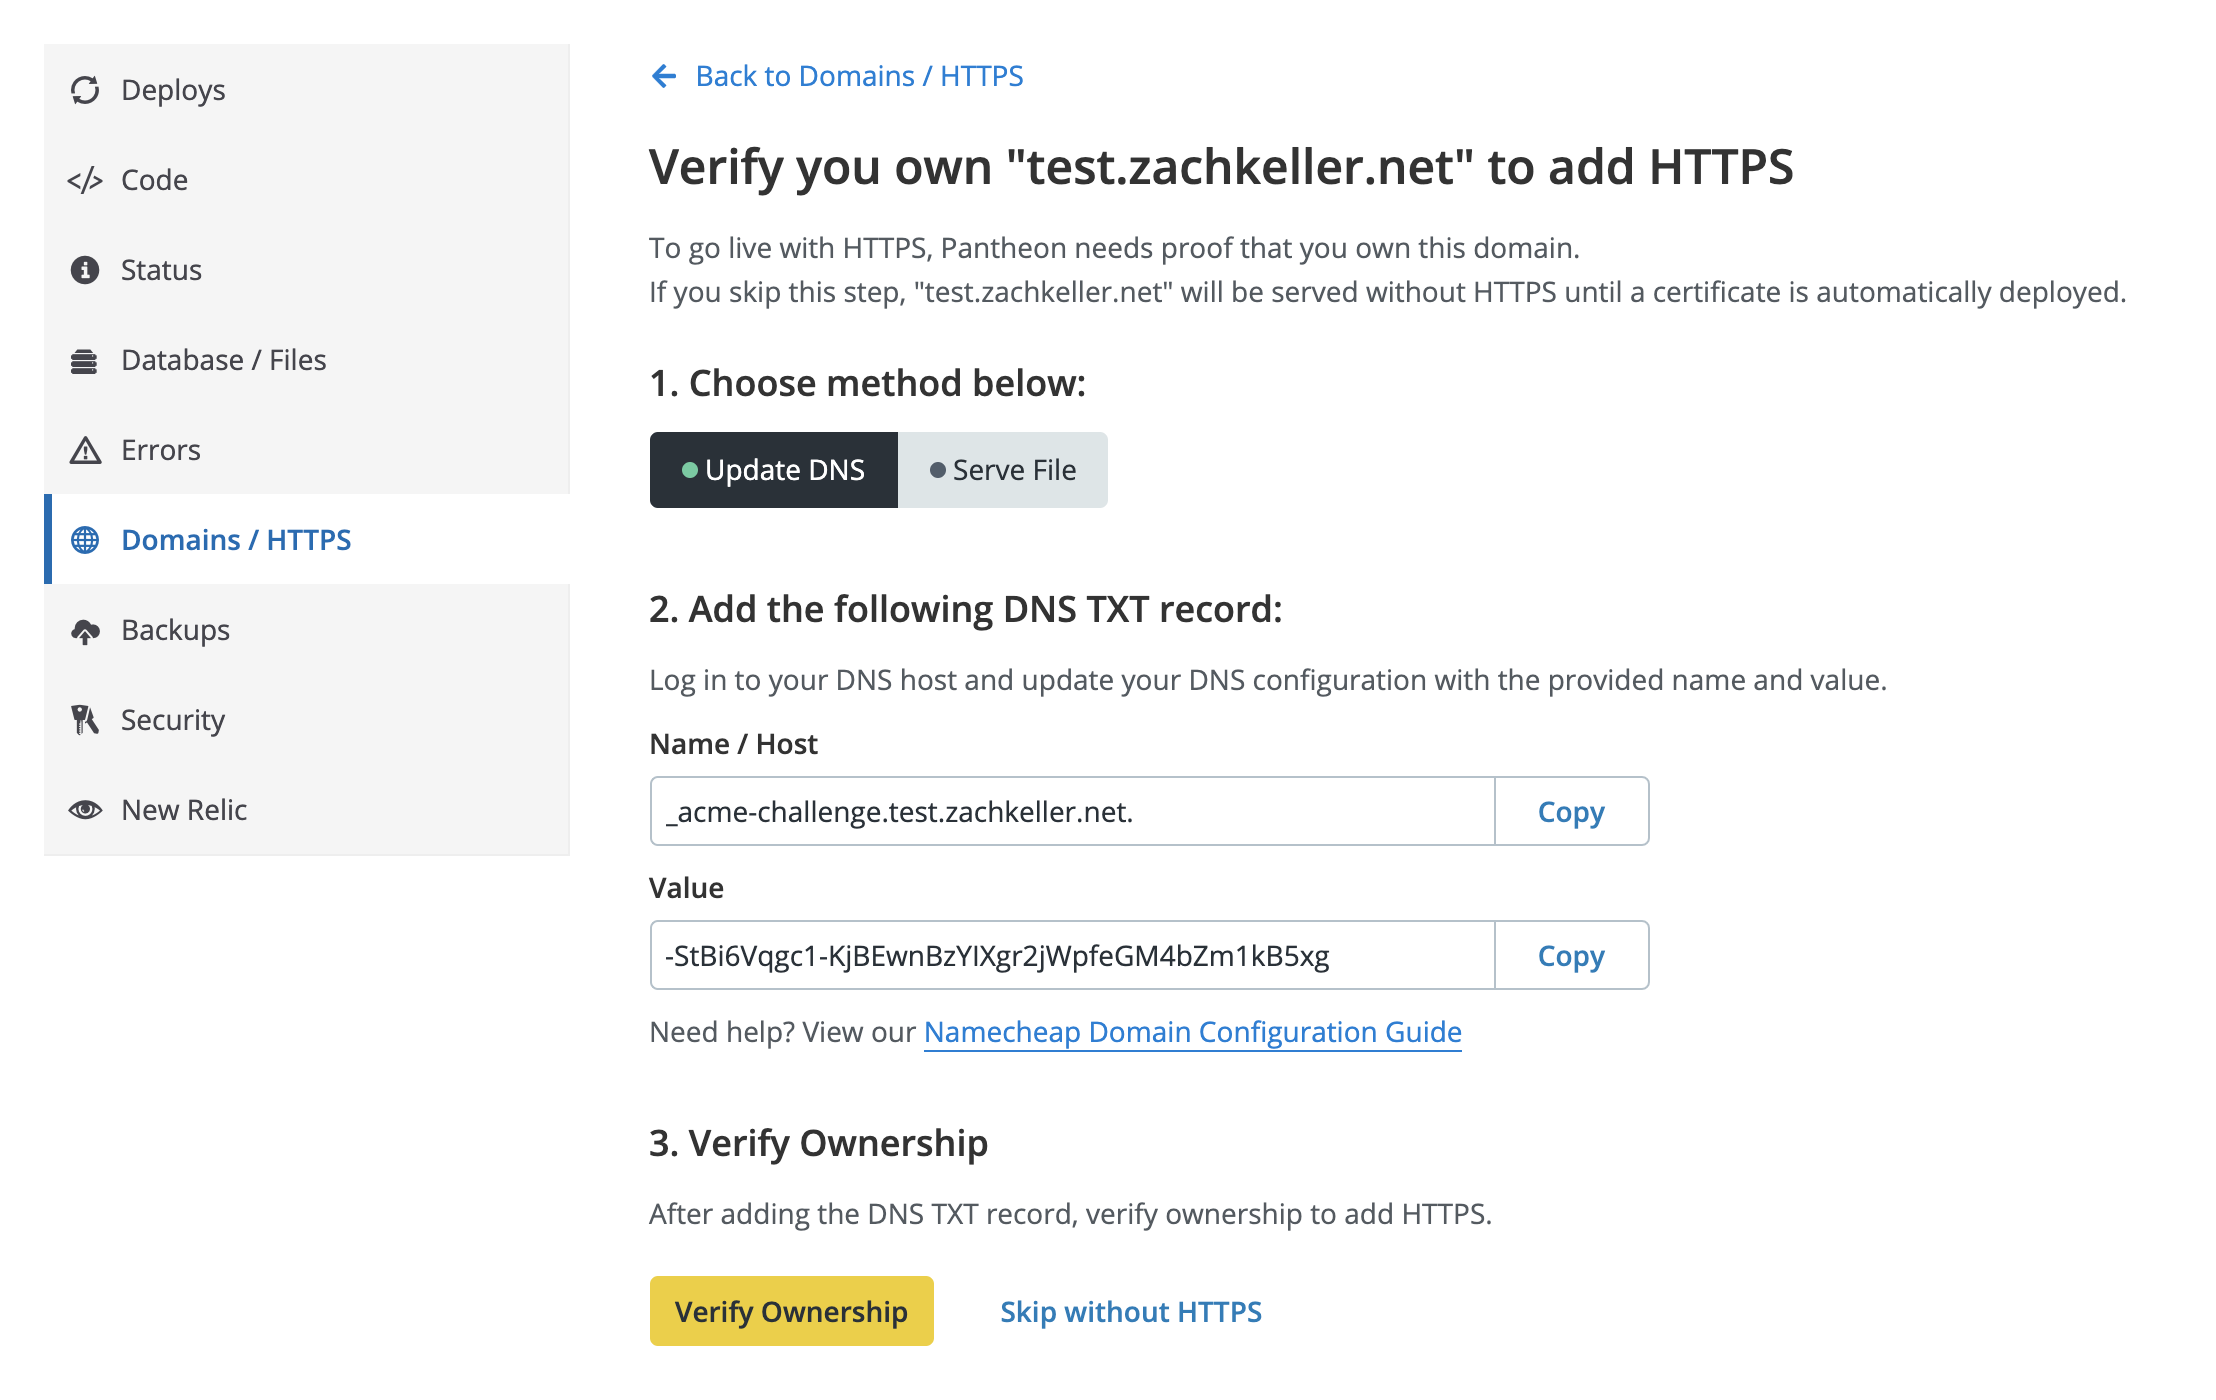Open New Relic via the eye icon

pyautogui.click(x=86, y=809)
